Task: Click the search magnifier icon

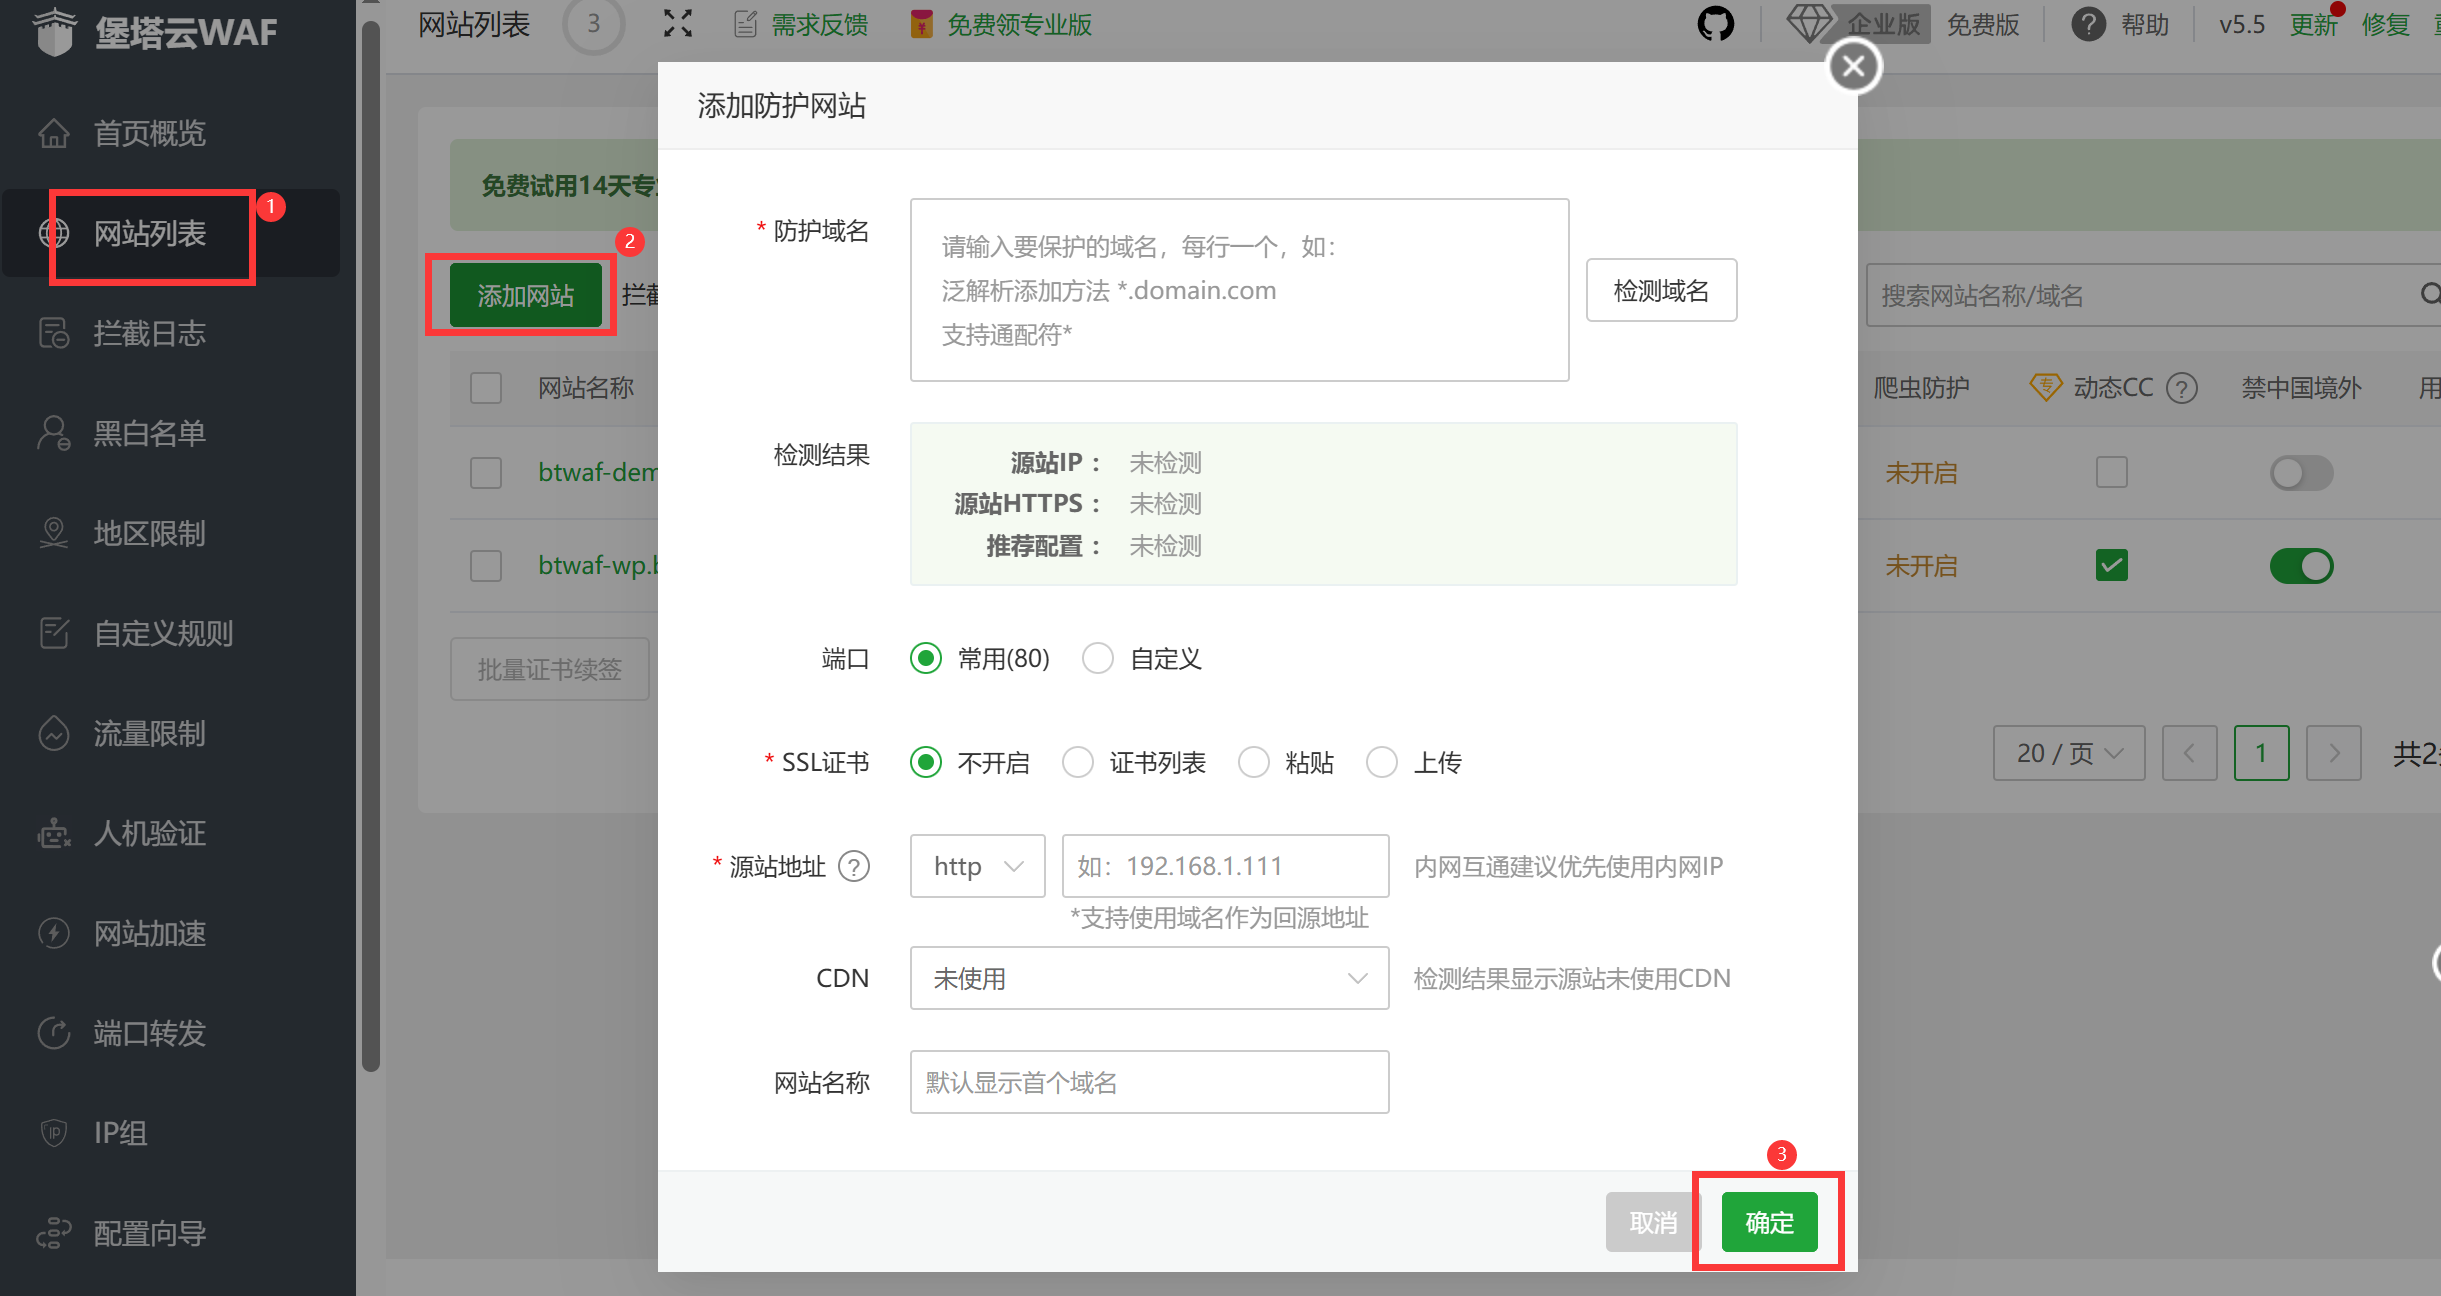Action: [x=2429, y=294]
